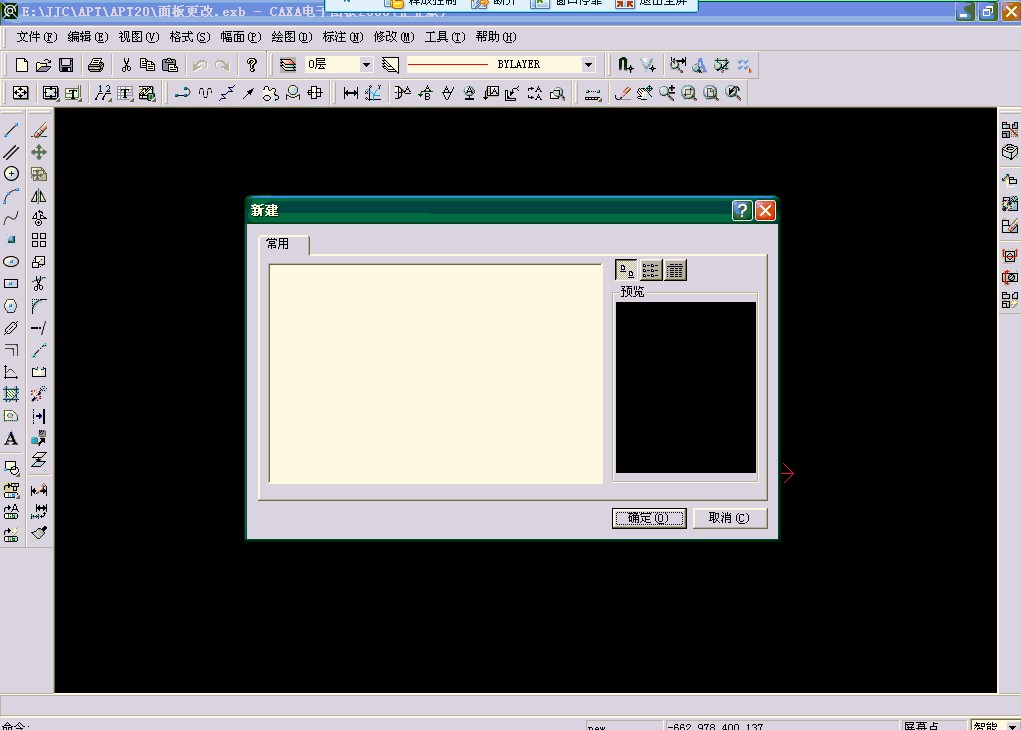
Task: Expand the 0层 layer dropdown
Action: tap(366, 65)
